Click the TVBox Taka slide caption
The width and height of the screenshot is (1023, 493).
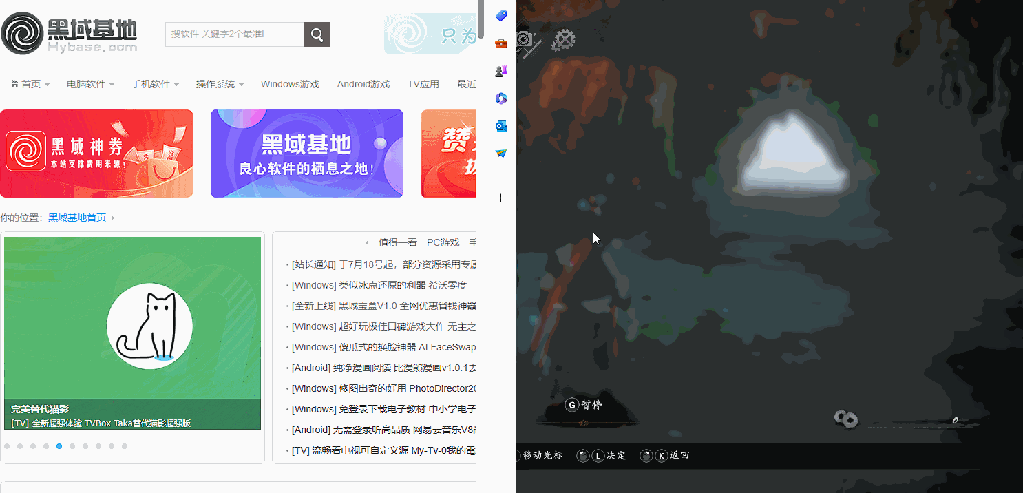[x=101, y=423]
